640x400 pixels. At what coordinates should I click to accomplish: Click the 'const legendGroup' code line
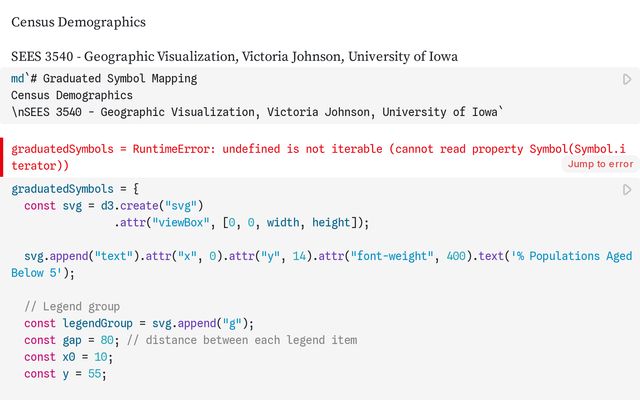tap(139, 323)
